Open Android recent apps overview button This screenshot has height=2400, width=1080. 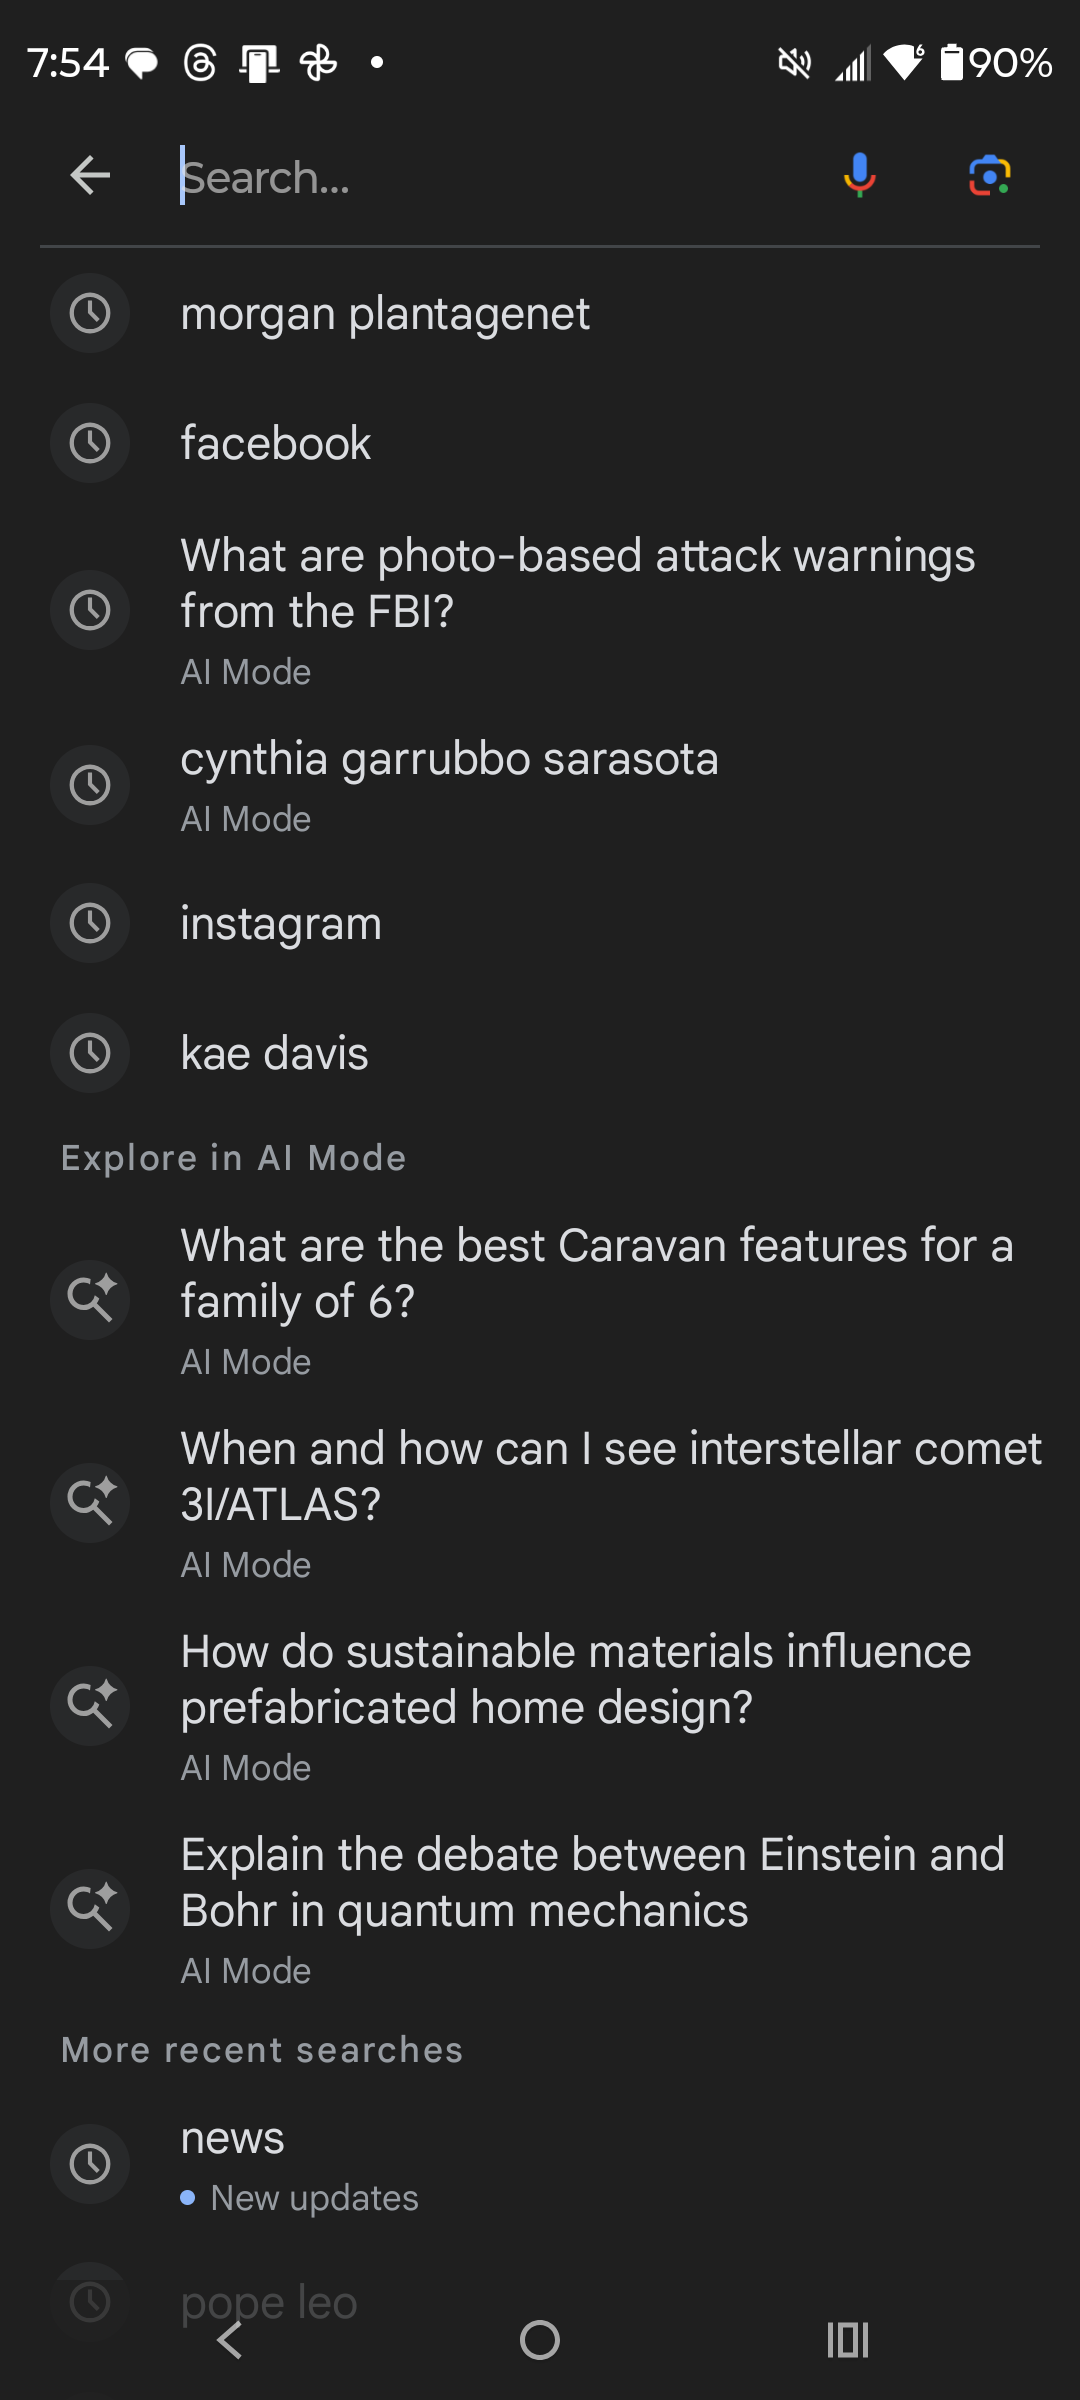coord(847,2340)
